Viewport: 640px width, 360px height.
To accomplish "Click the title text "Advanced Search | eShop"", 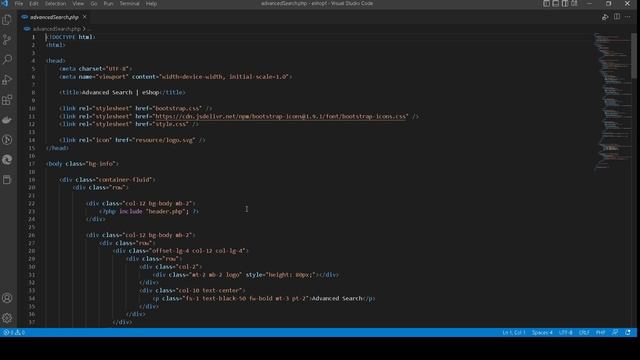I will pos(120,92).
